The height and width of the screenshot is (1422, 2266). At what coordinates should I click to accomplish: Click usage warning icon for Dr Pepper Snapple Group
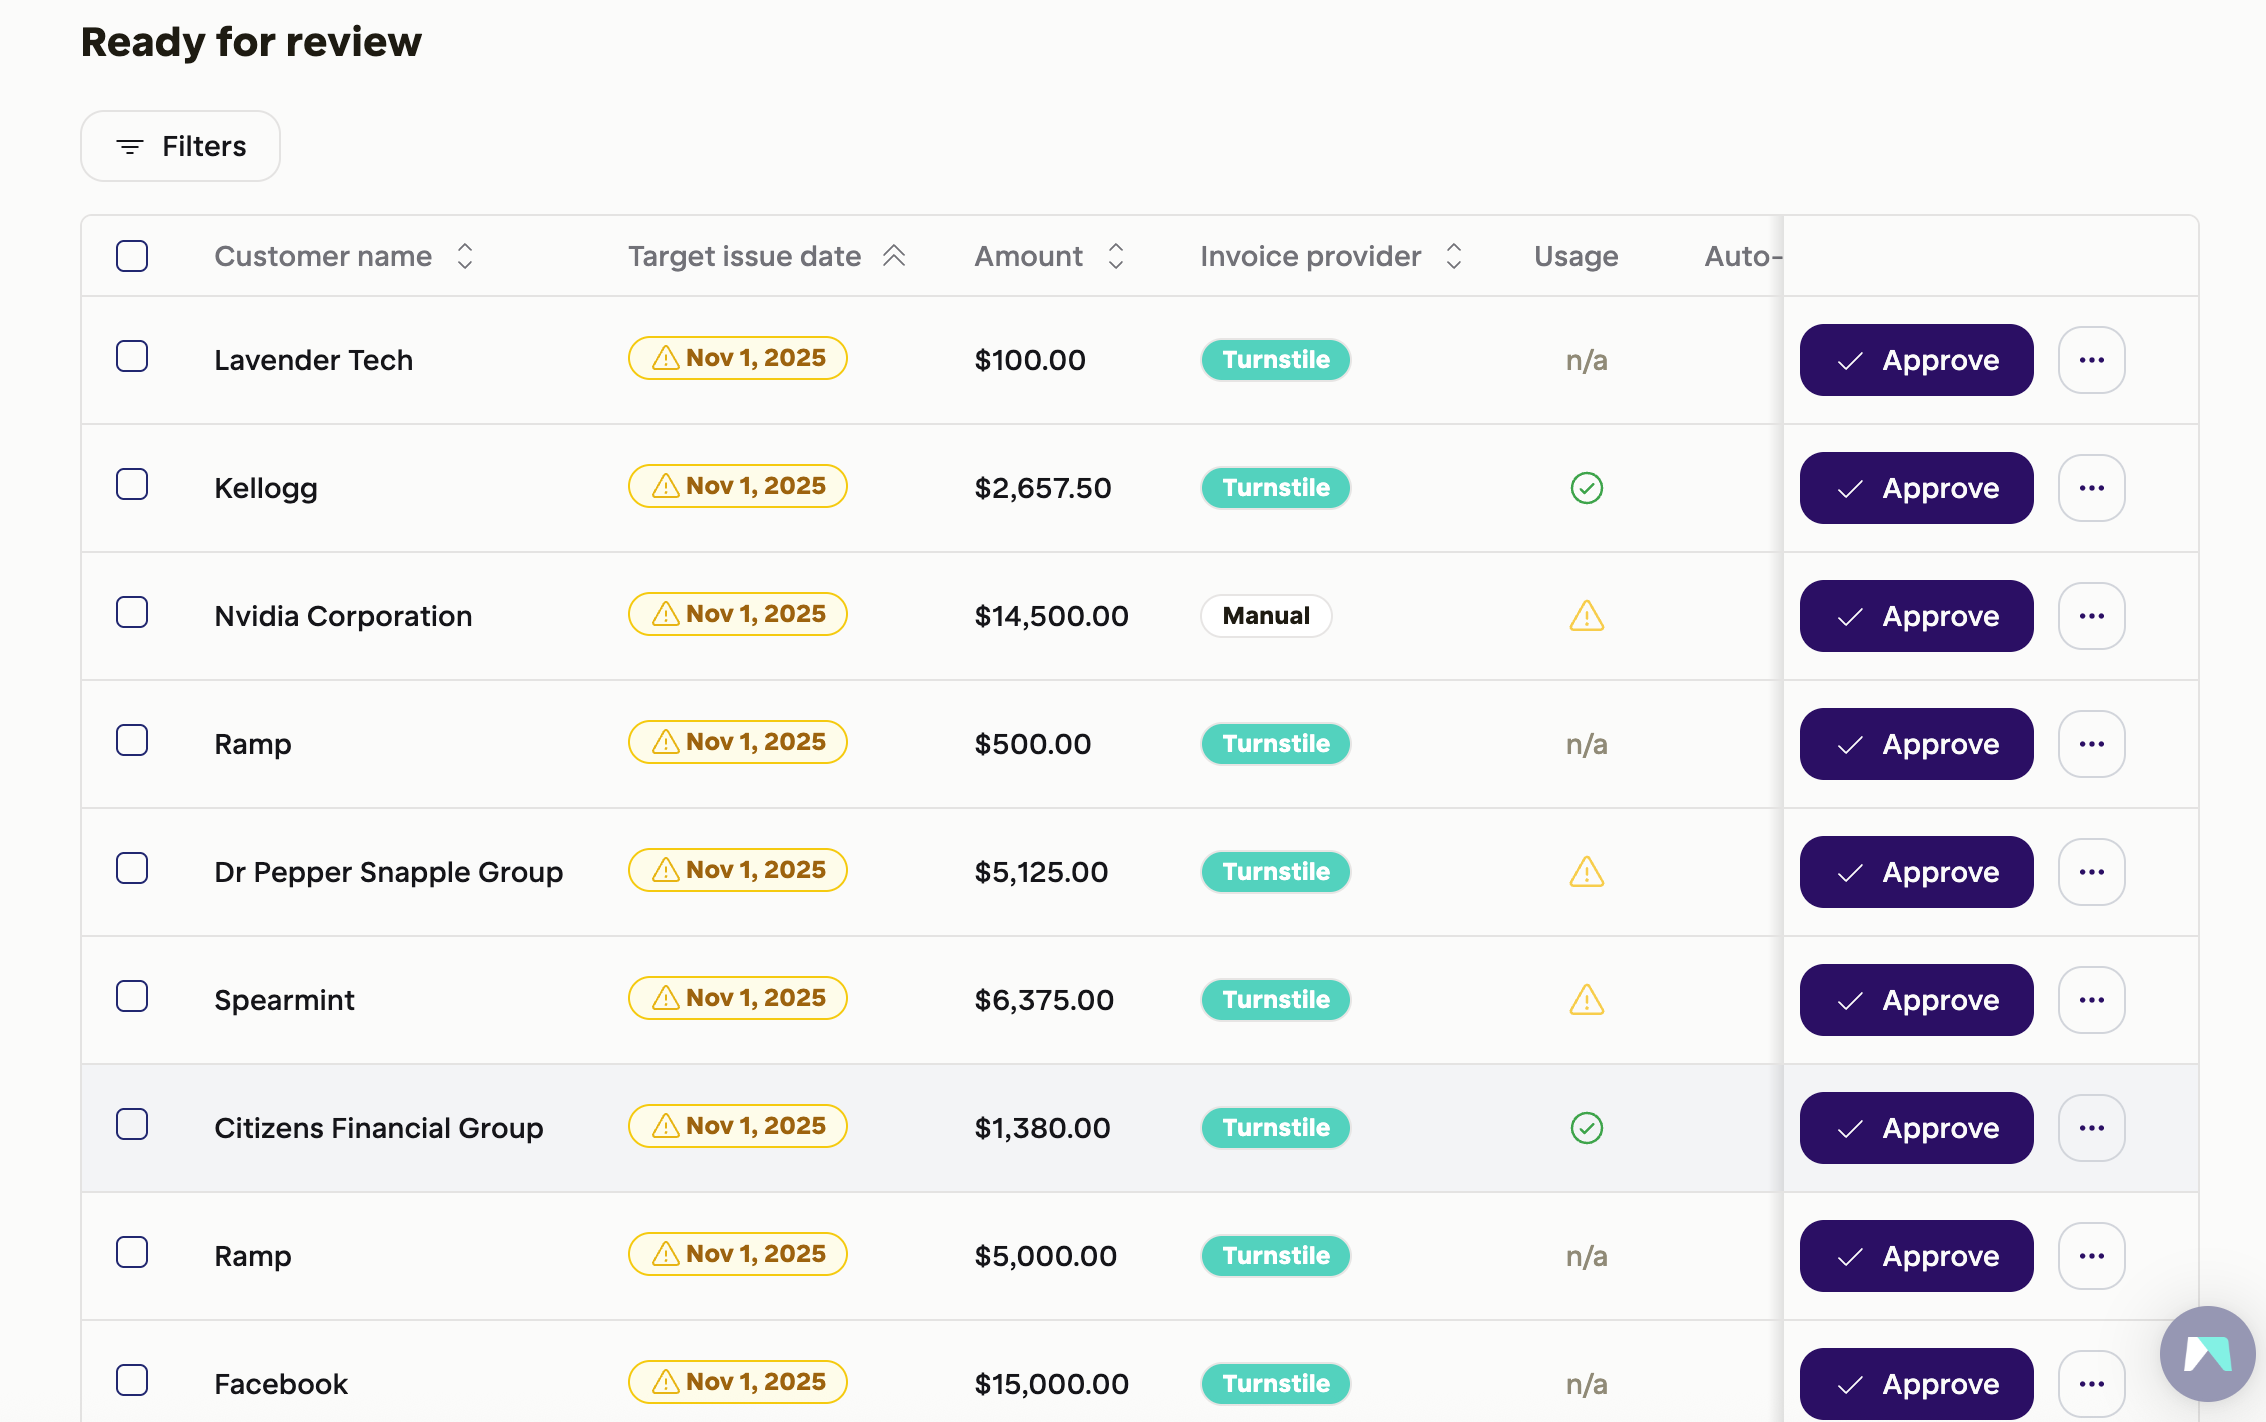pos(1586,872)
